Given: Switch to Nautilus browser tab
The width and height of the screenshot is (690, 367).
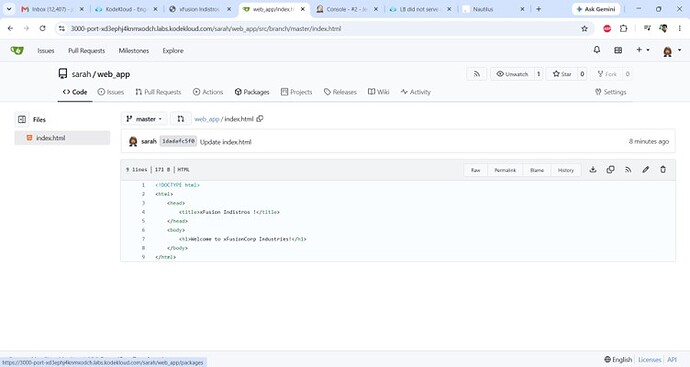Looking at the screenshot, I should coord(493,9).
